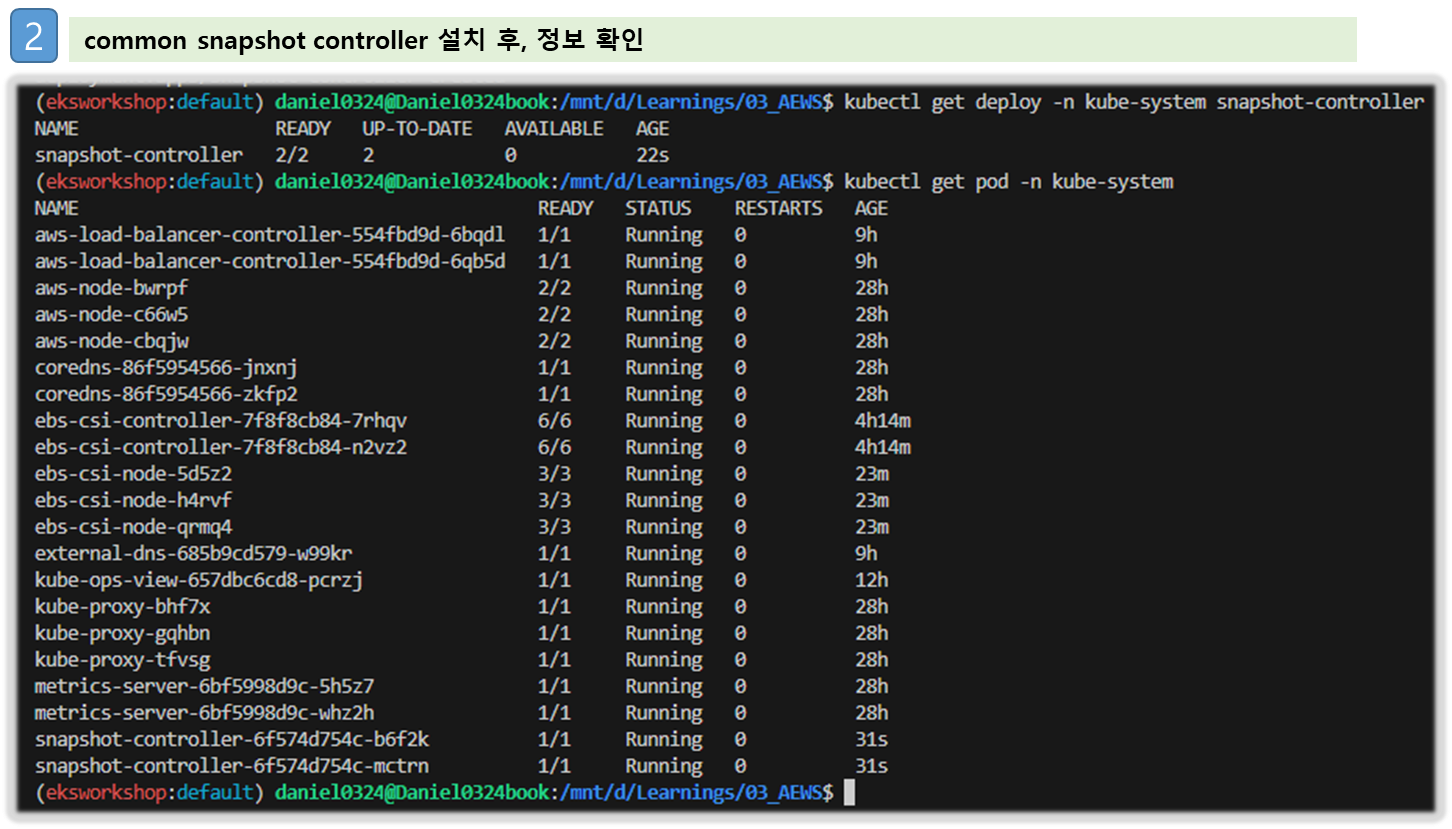Click the 4h14m age for ebs-csi-controller-7f8f8cb84-n2vz2
Screen dimensions: 1452x829
[x=883, y=447]
